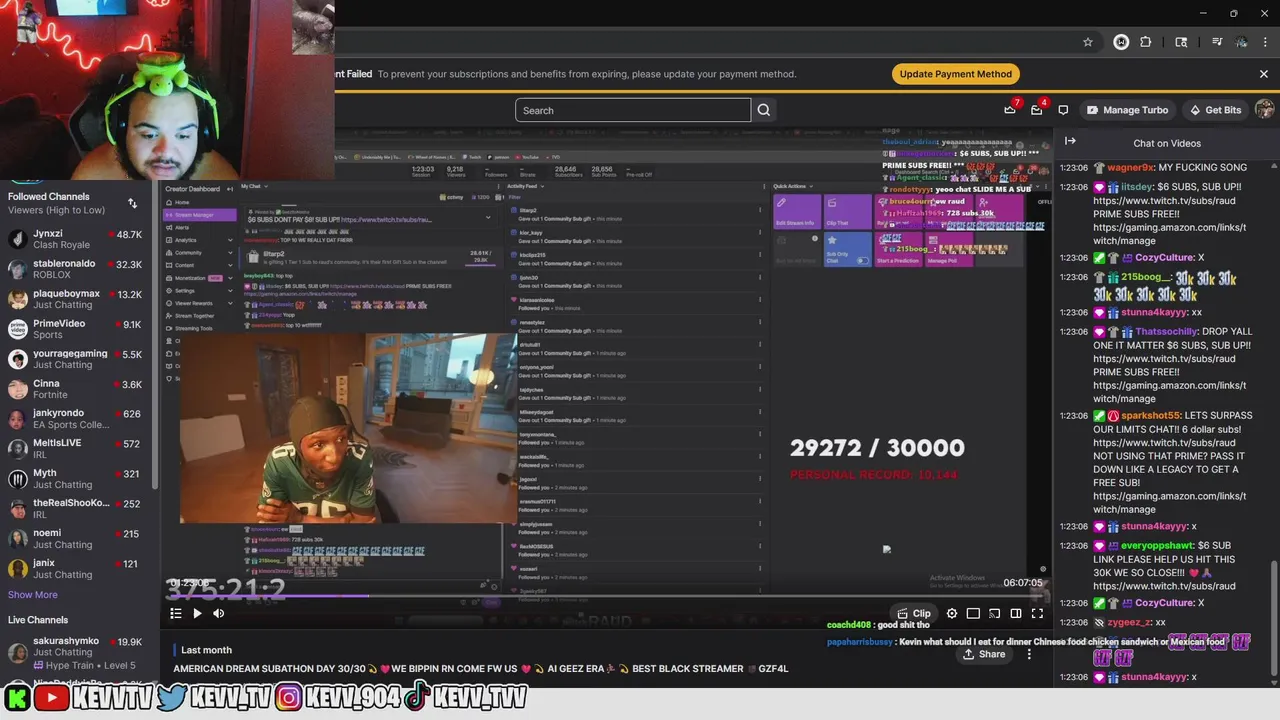Open noemi channel in sidebar
The image size is (1280, 720).
click(76, 539)
